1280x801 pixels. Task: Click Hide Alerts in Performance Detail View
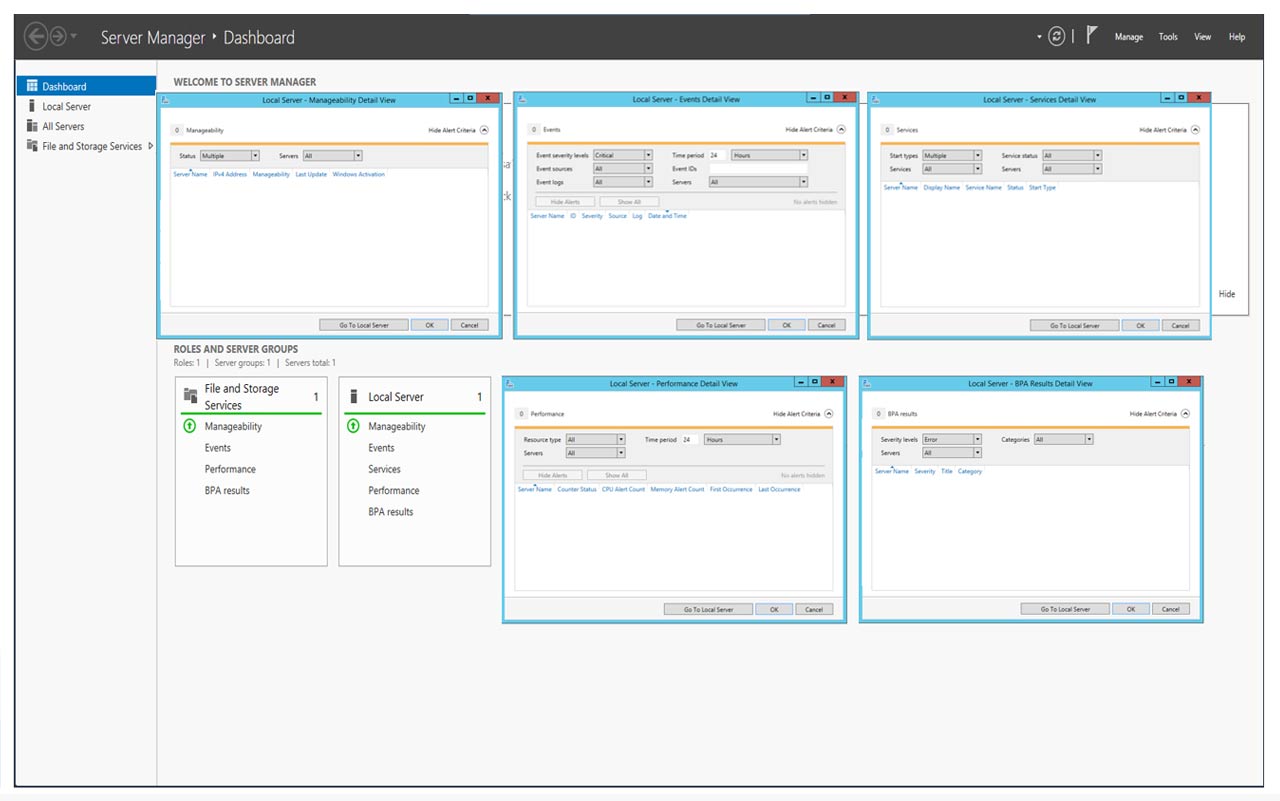pos(553,476)
